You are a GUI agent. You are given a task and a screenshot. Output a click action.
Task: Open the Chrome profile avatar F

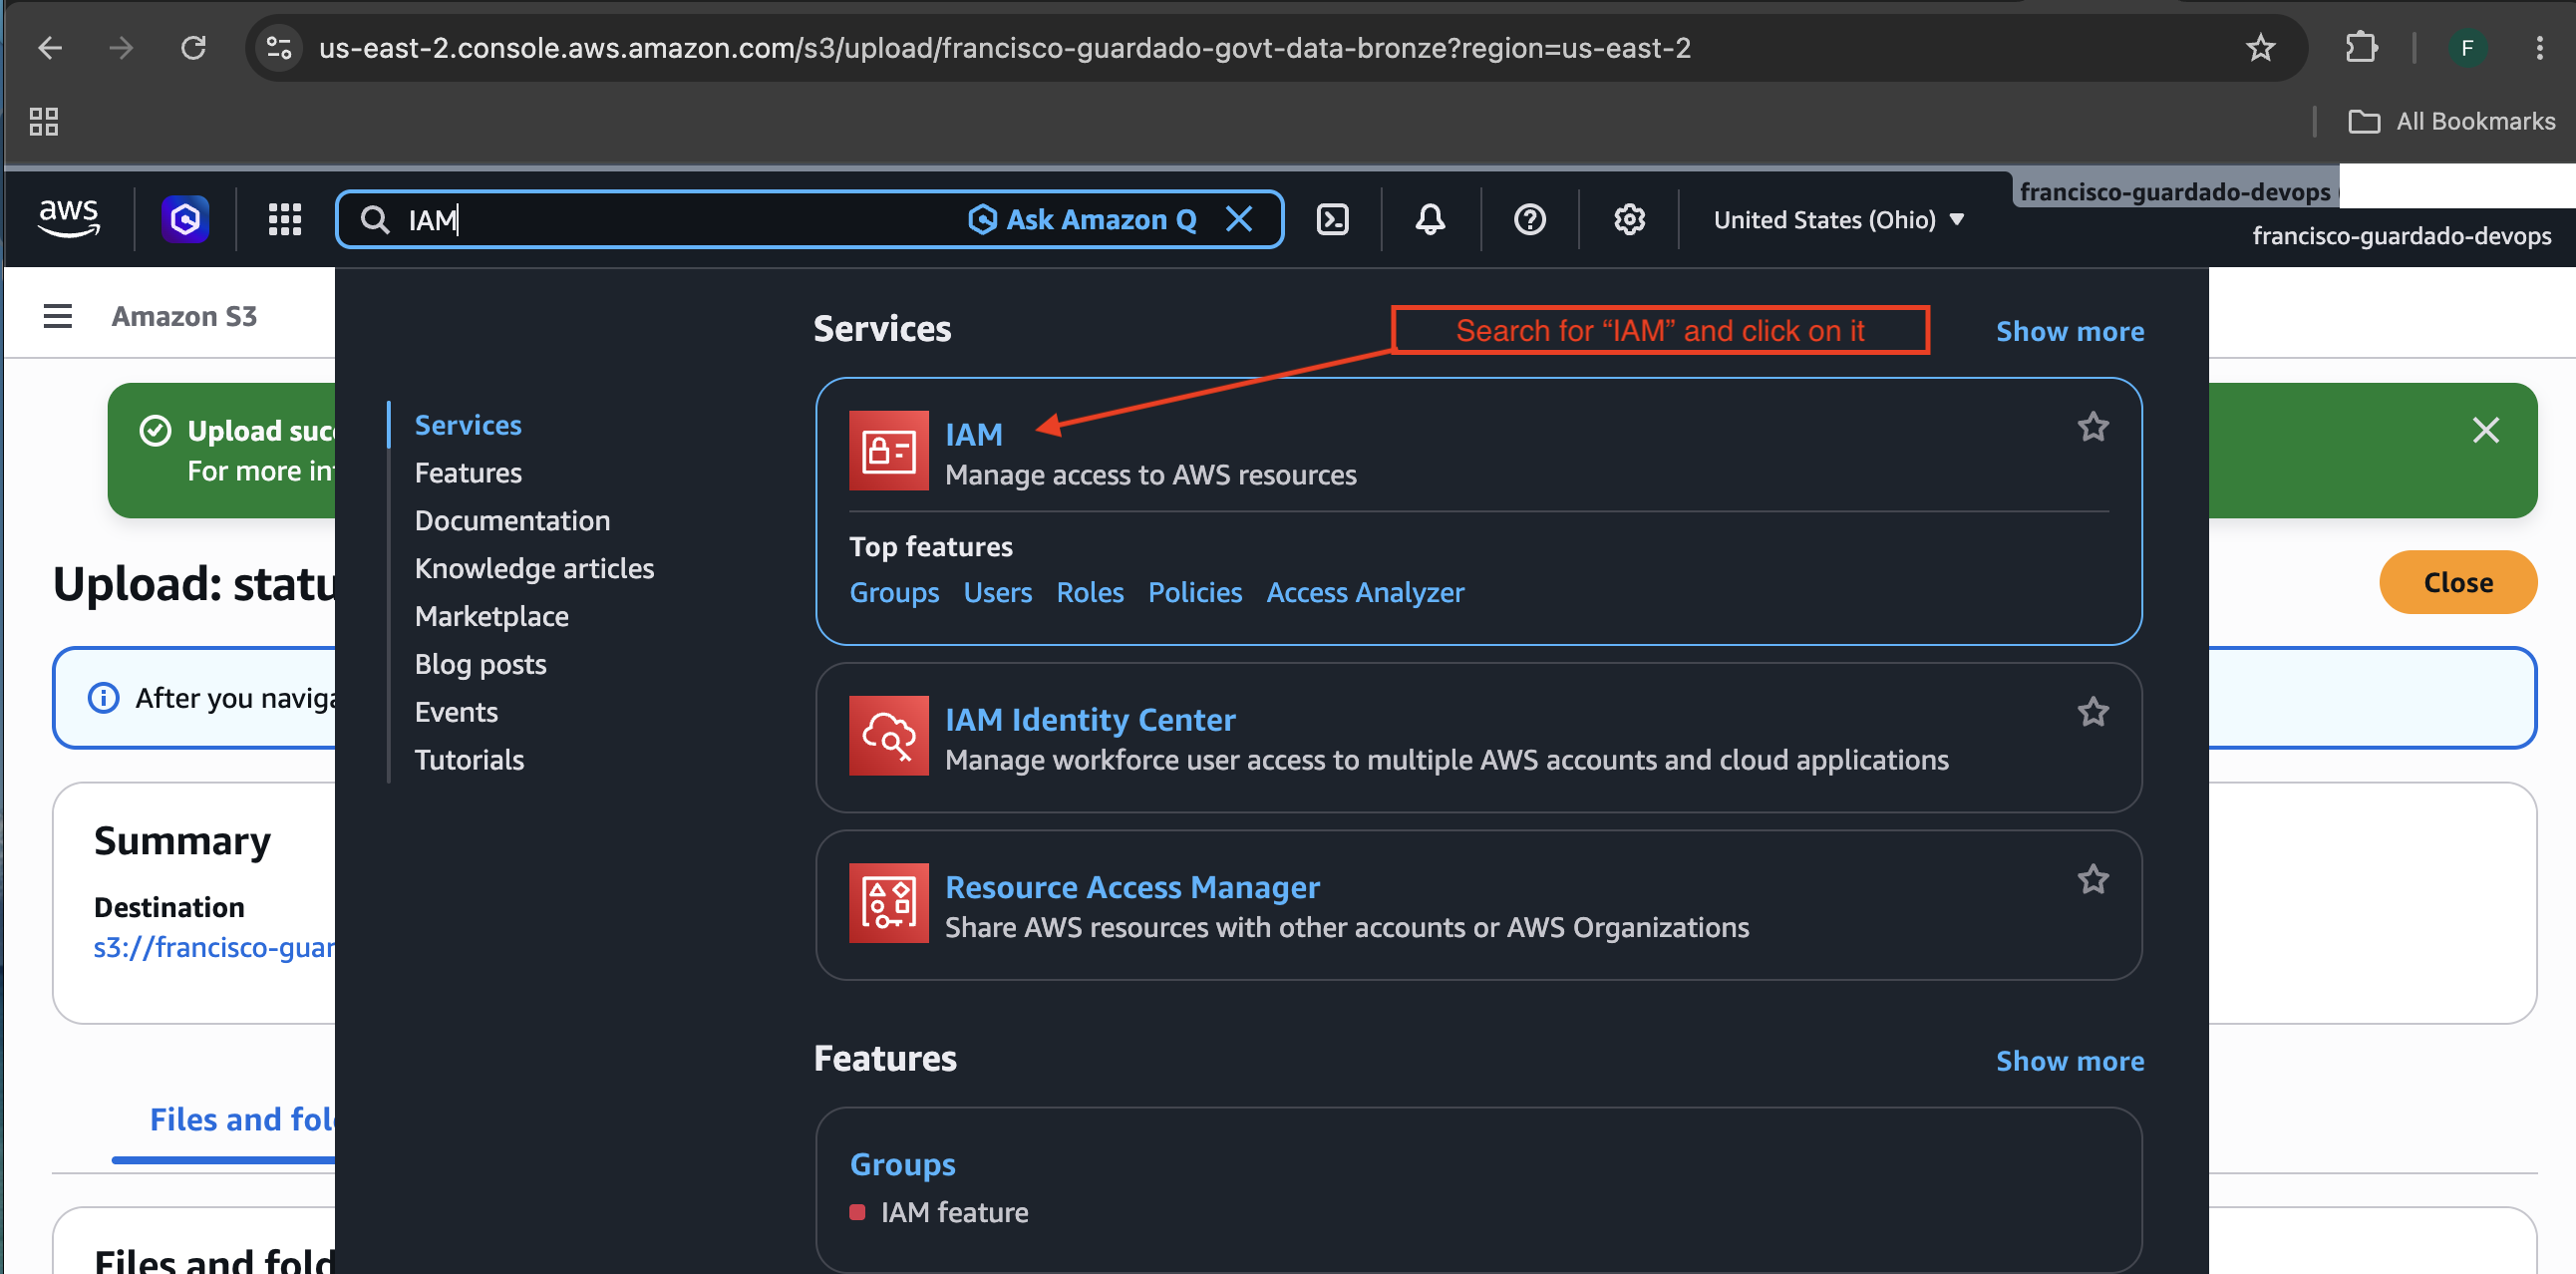pos(2467,47)
